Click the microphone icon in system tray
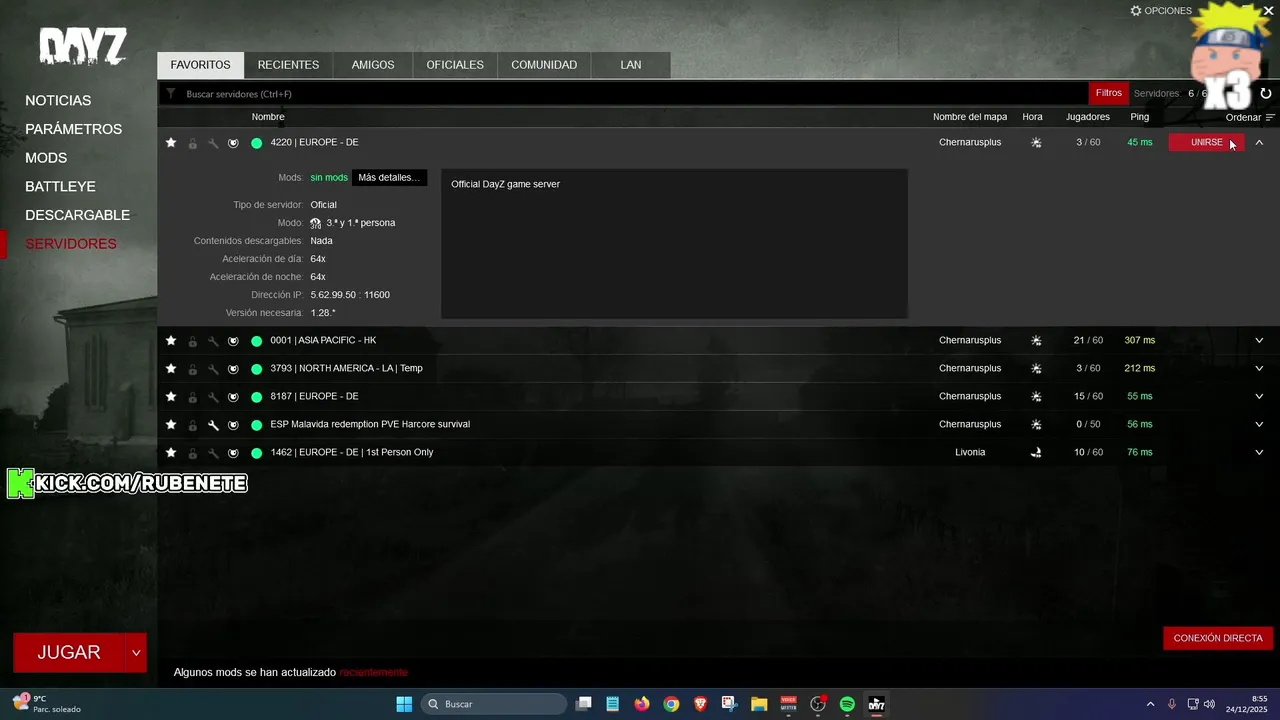1280x720 pixels. click(x=1172, y=704)
